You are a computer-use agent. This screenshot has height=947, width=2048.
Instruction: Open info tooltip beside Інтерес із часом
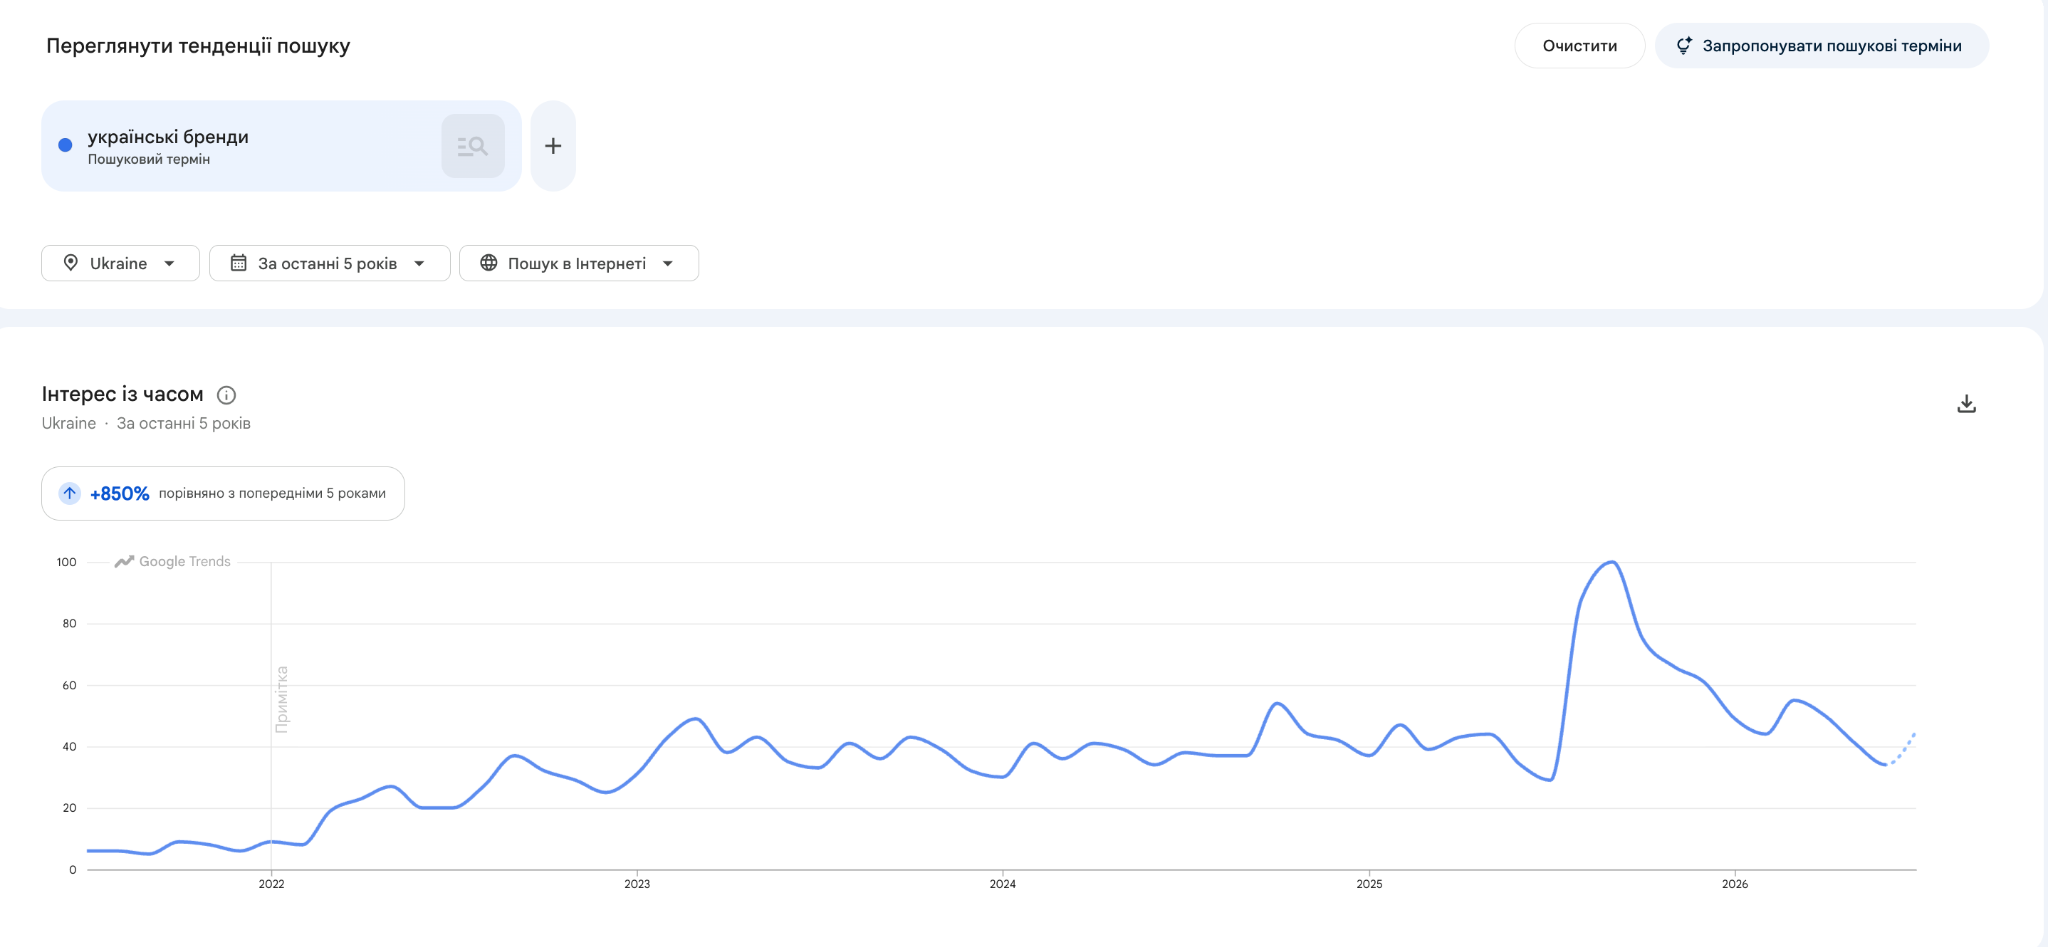(x=227, y=395)
